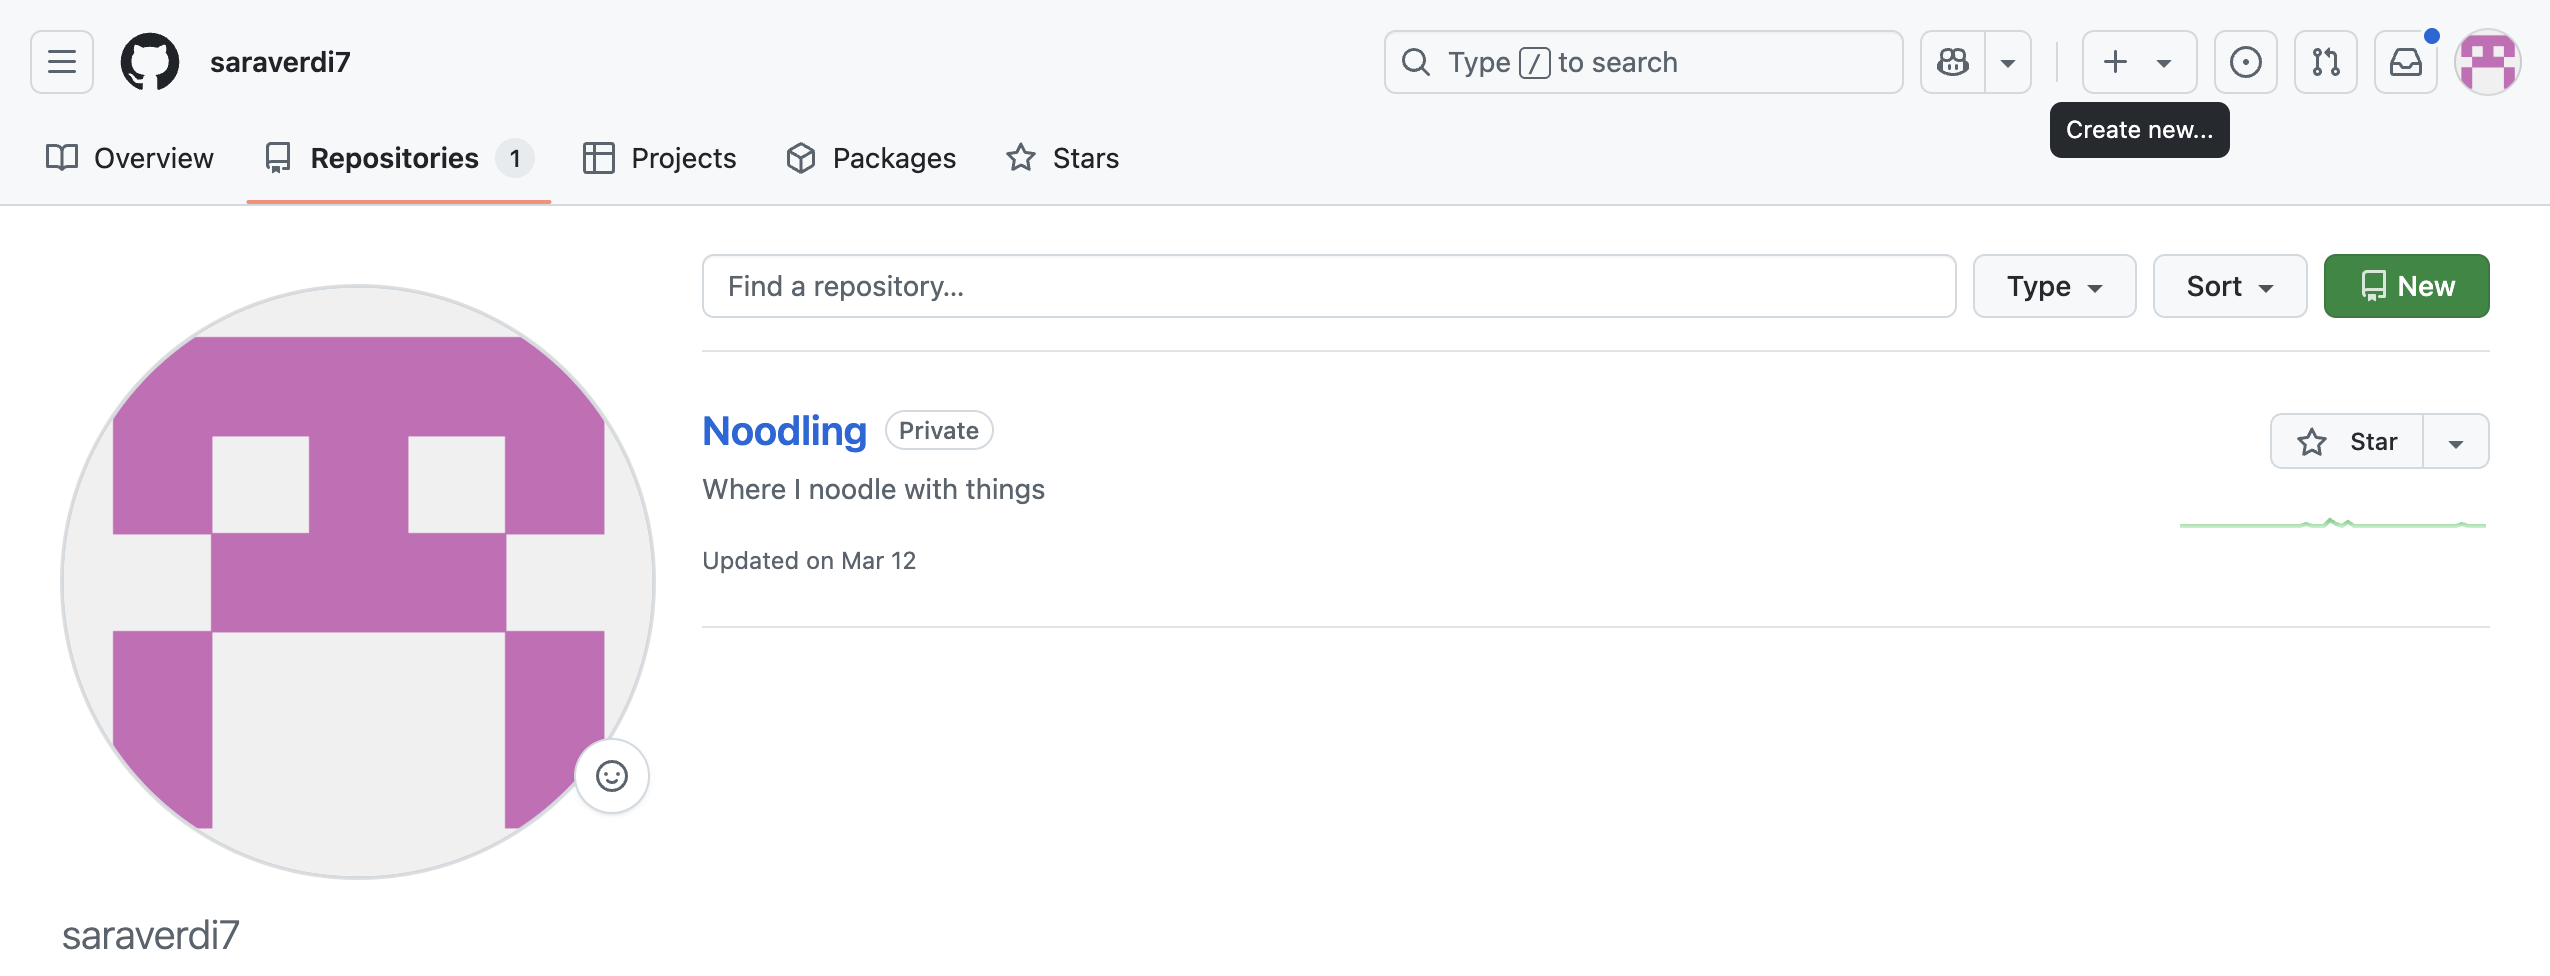Set a status with the smiley icon
The height and width of the screenshot is (976, 2550).
click(x=613, y=775)
